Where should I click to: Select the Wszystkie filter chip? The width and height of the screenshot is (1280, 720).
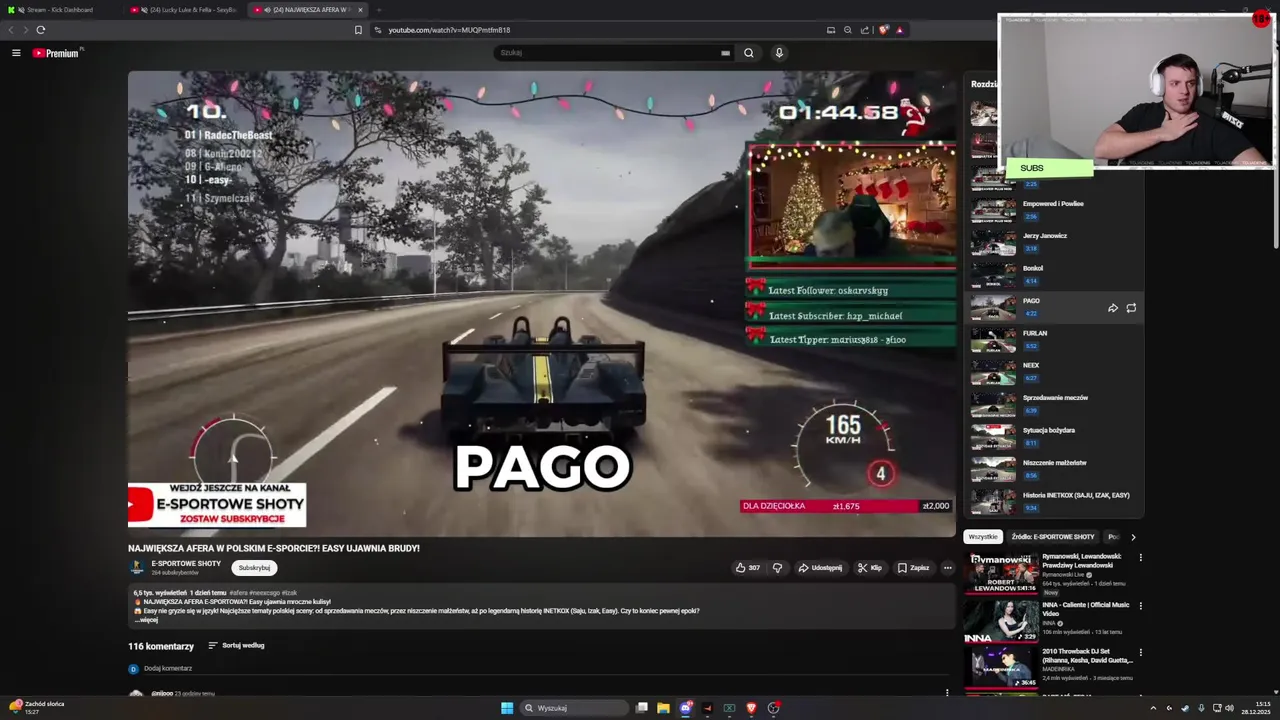[x=982, y=537]
